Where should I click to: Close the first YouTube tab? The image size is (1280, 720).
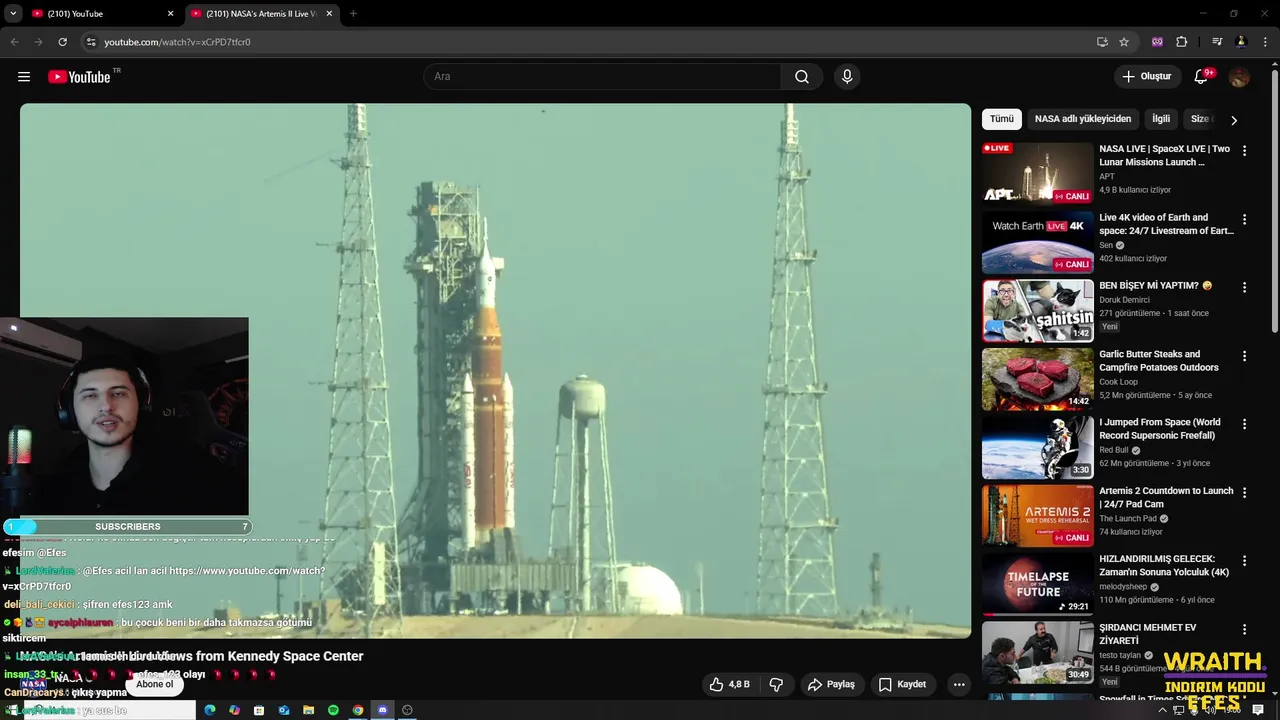(x=170, y=14)
